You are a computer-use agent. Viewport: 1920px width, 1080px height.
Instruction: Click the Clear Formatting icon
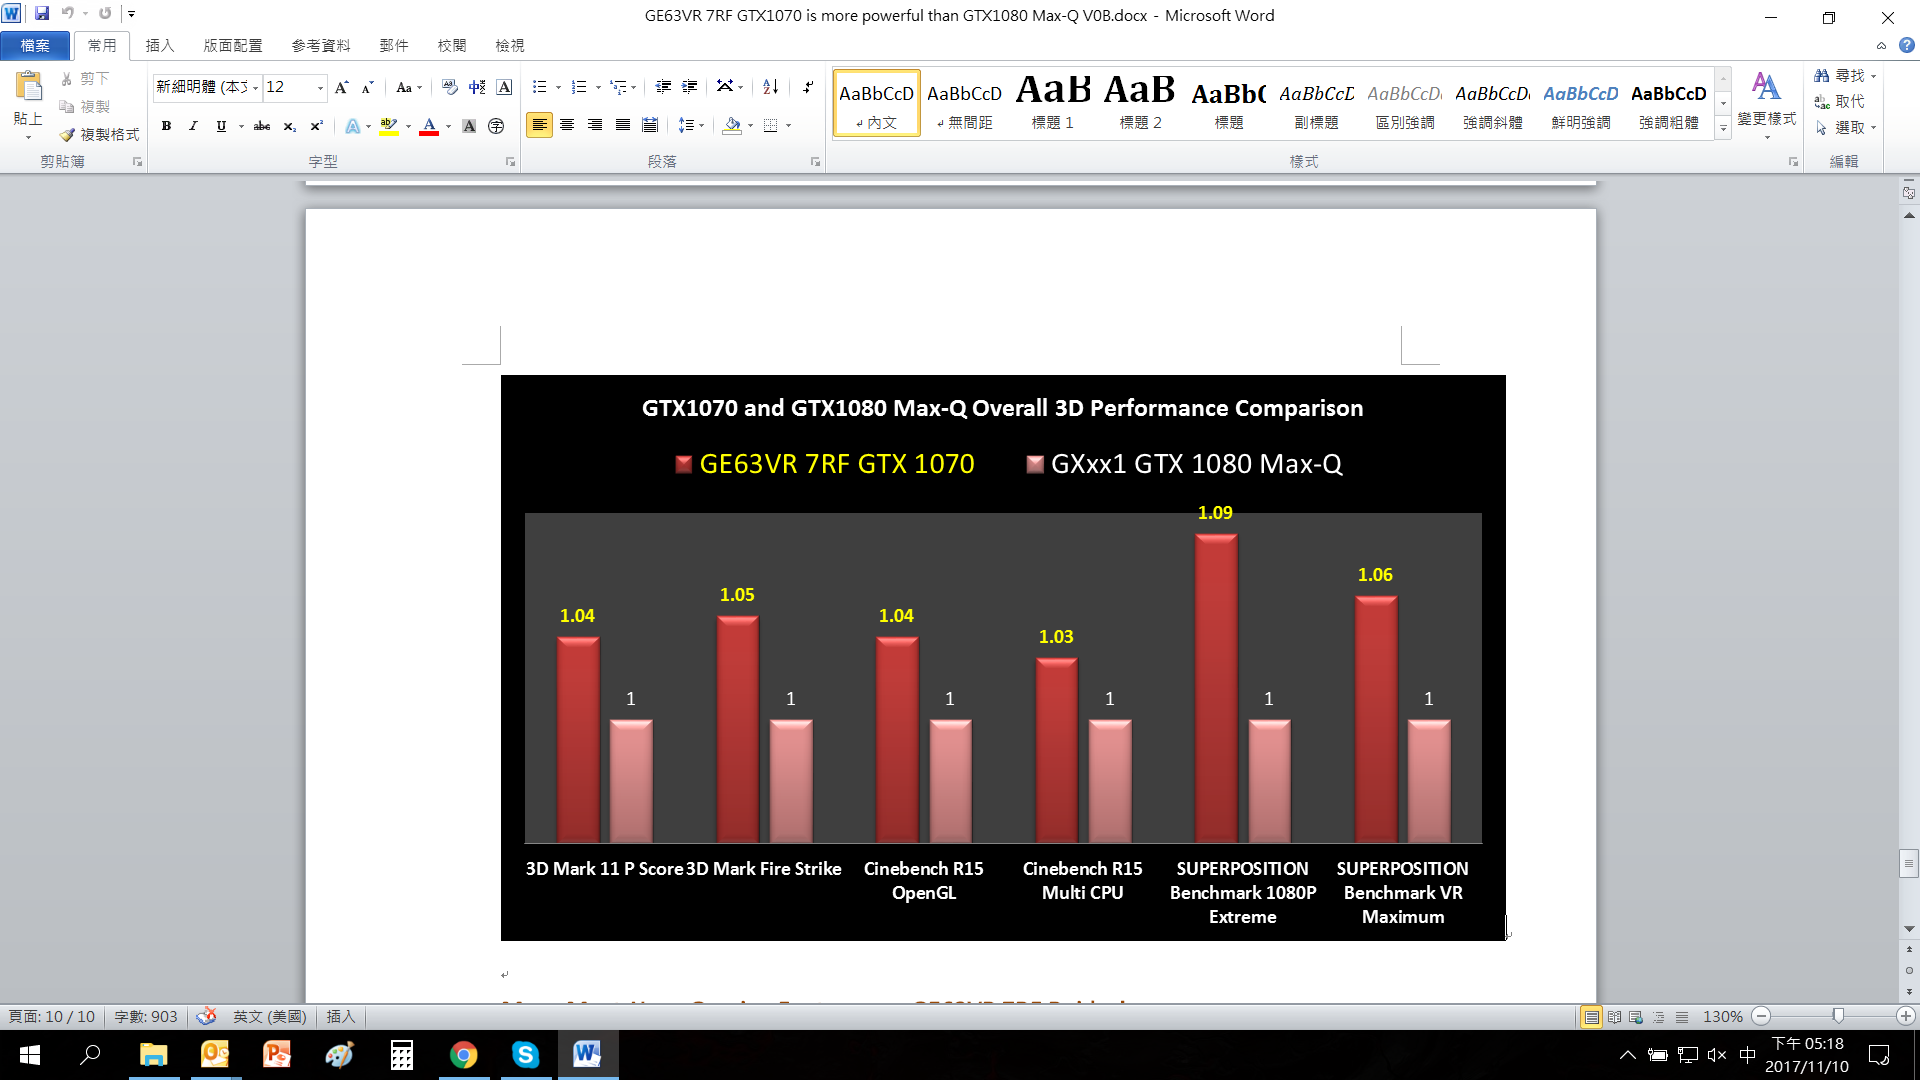point(450,87)
